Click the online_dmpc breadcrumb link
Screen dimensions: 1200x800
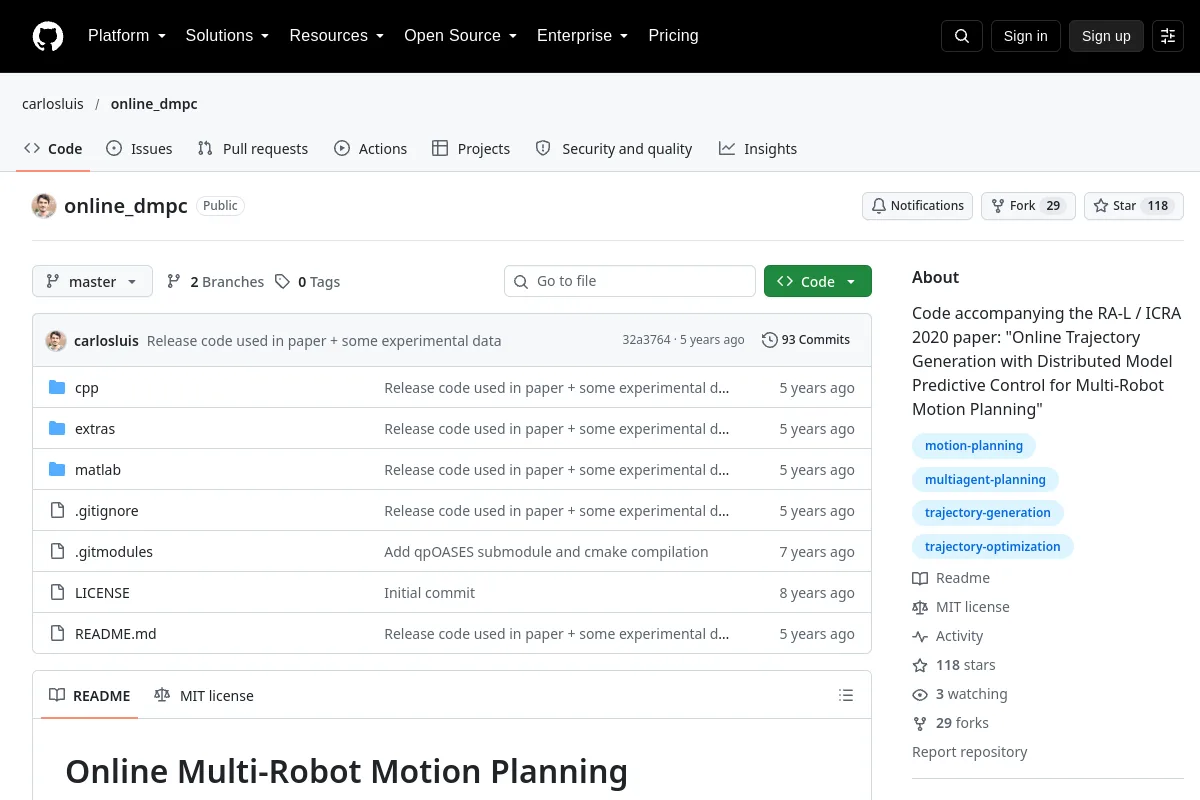pos(154,104)
